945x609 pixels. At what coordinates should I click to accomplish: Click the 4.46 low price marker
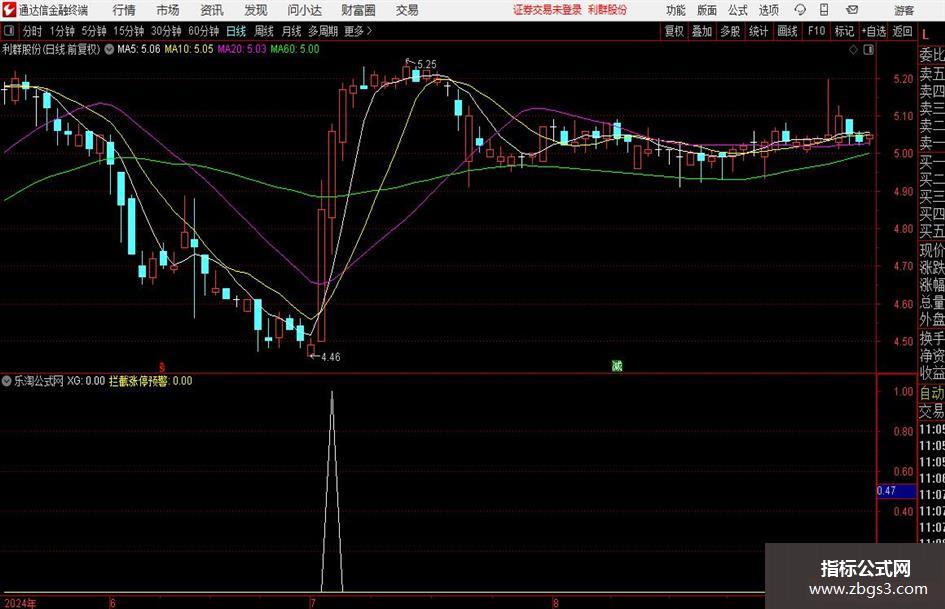[x=330, y=357]
